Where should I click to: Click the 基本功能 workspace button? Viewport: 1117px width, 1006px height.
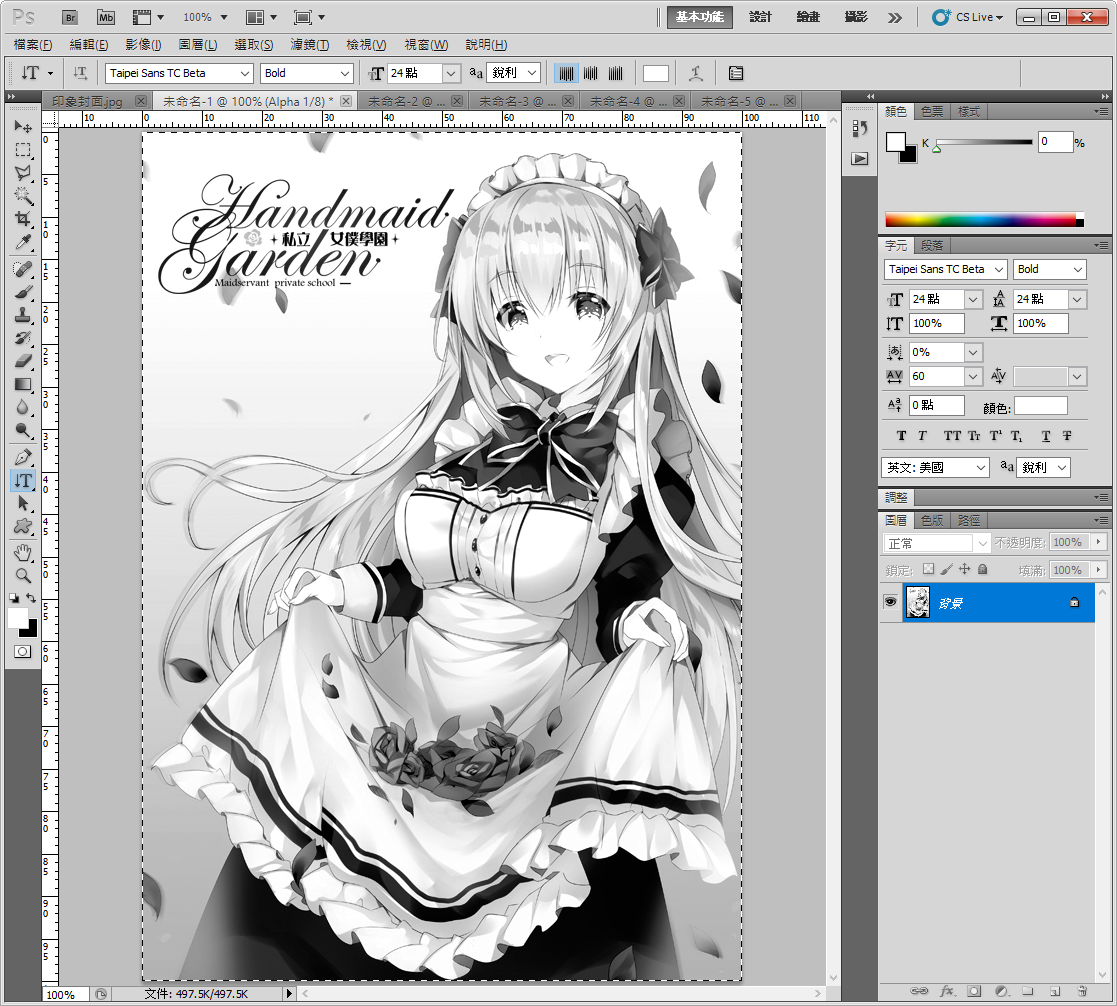(700, 17)
